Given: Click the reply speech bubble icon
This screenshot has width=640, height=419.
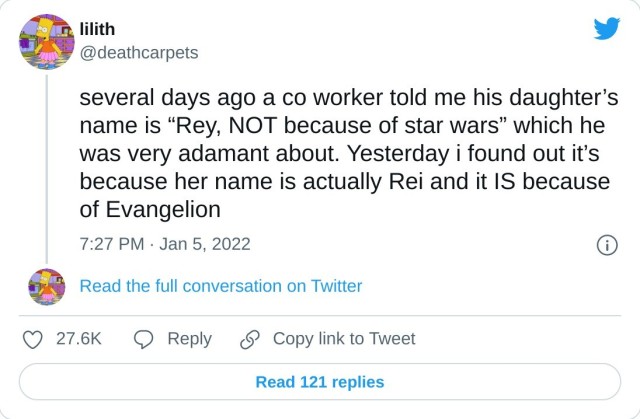Looking at the screenshot, I should click(143, 339).
